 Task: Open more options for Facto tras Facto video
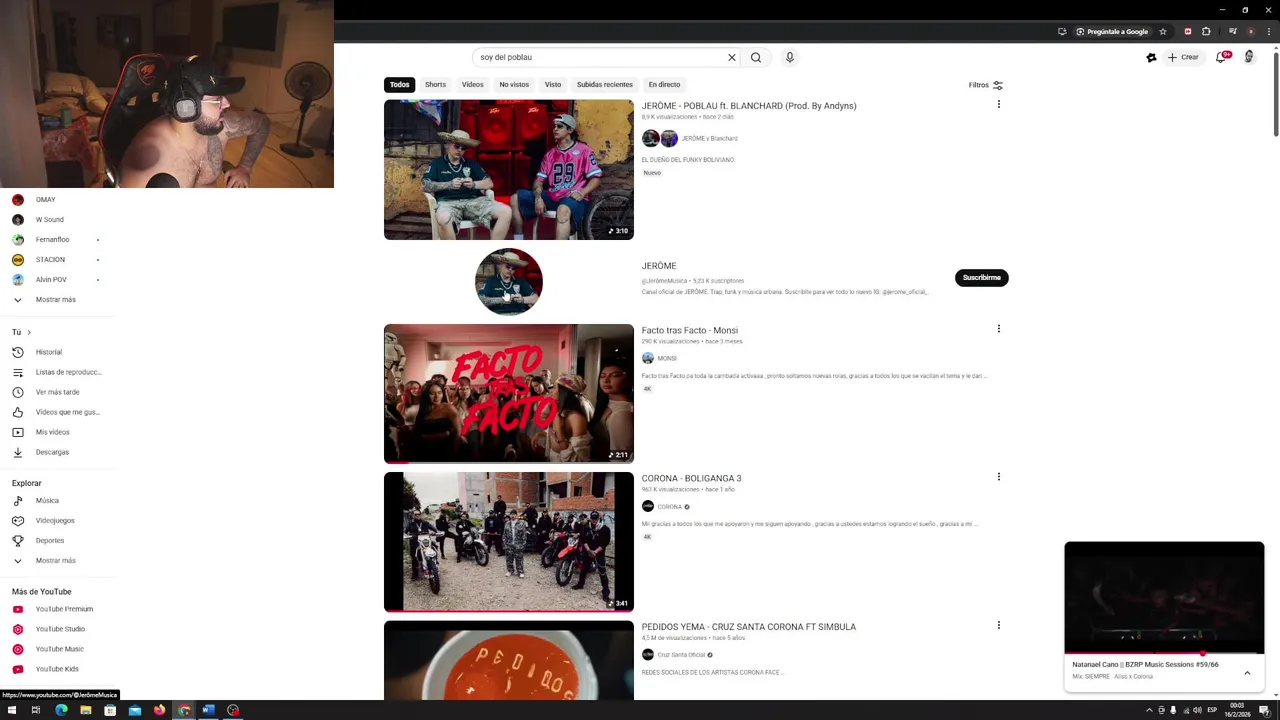pos(998,329)
